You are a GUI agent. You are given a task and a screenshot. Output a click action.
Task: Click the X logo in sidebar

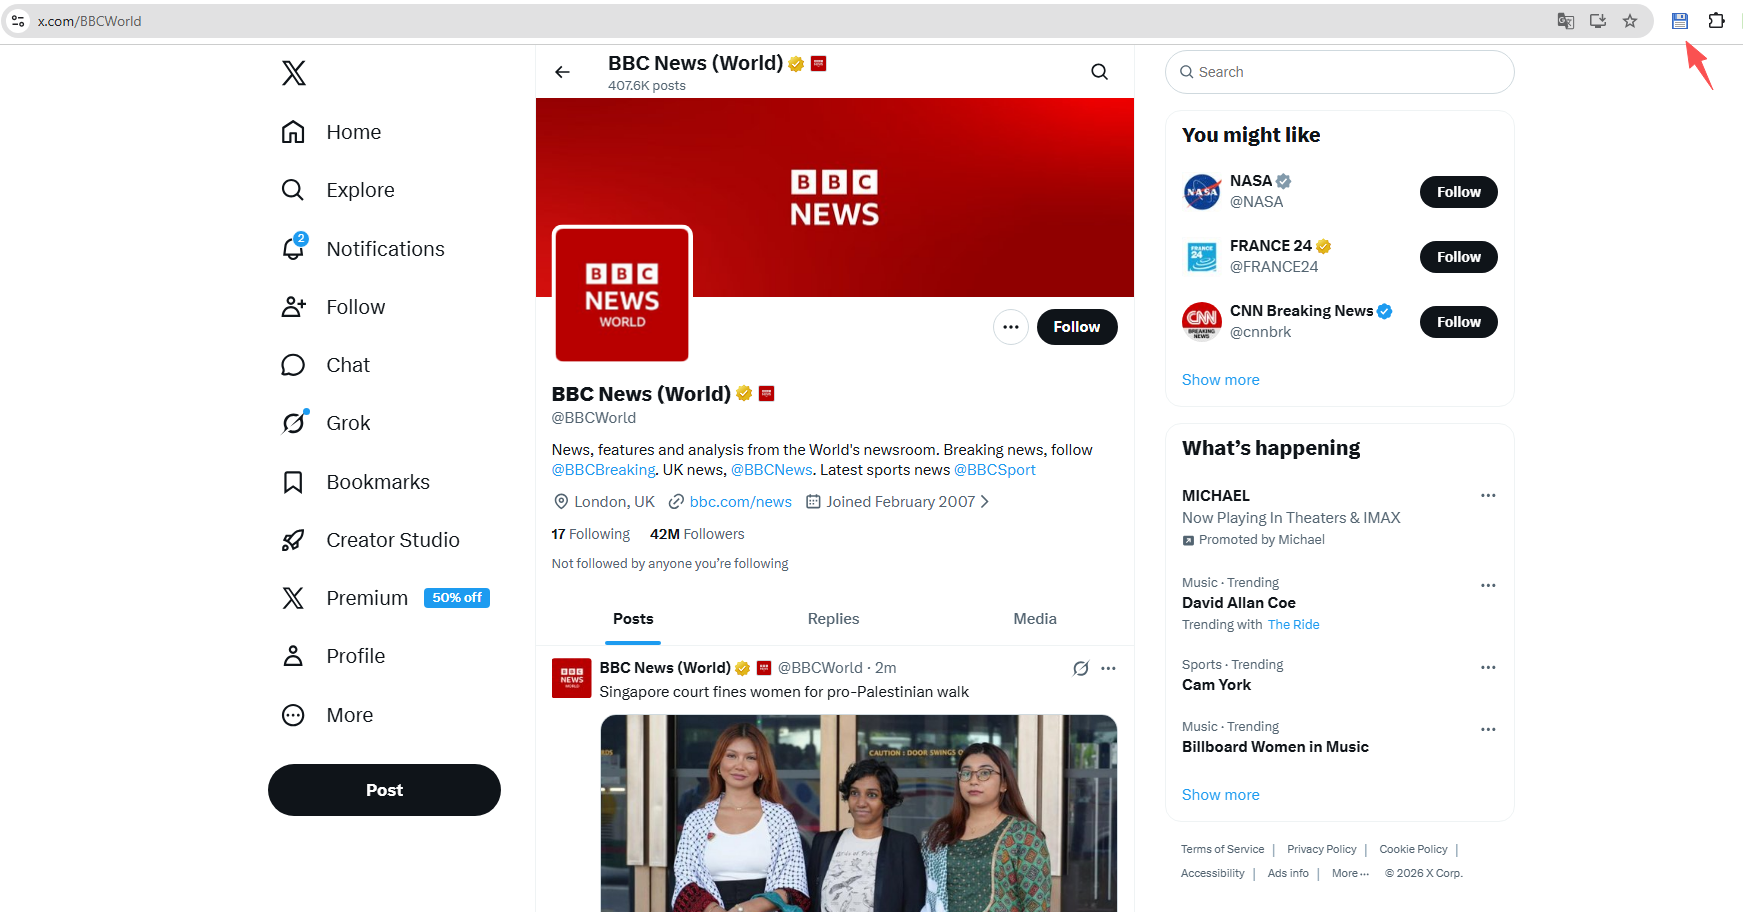294,73
